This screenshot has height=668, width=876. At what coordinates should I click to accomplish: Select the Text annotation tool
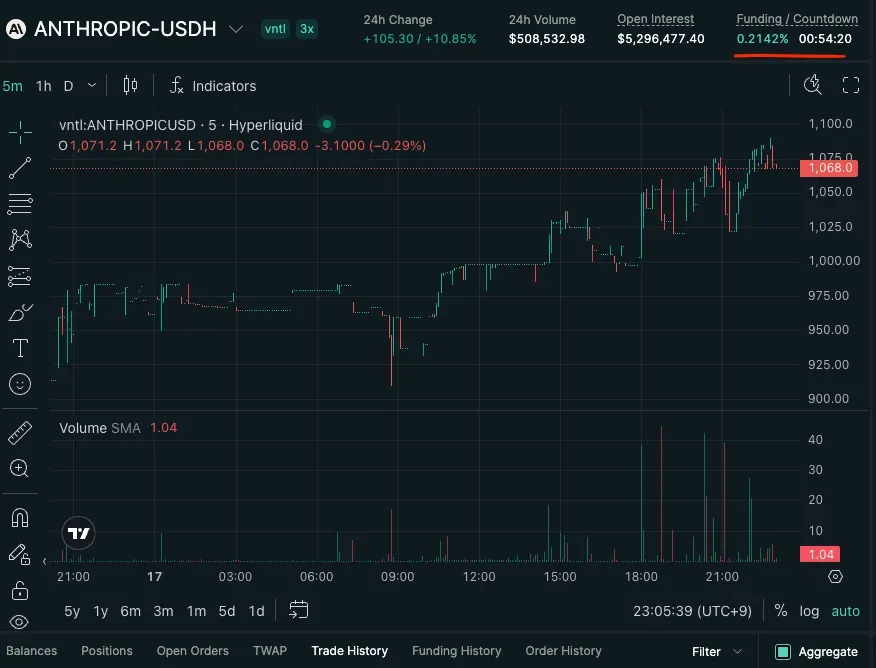pyautogui.click(x=20, y=348)
